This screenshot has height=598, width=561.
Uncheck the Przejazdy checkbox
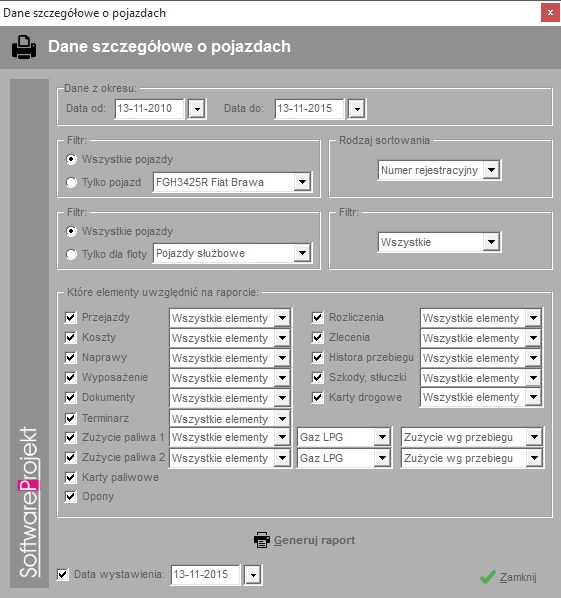pyautogui.click(x=71, y=317)
